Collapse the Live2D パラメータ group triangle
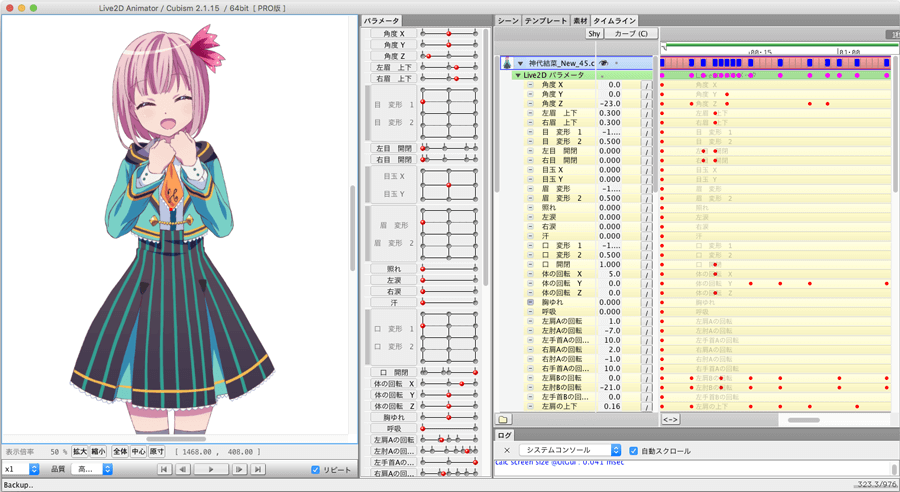Viewport: 900px width, 492px height. coord(518,75)
